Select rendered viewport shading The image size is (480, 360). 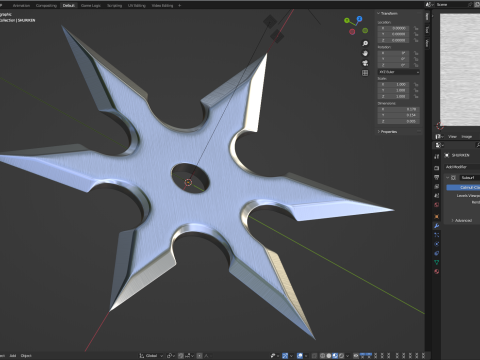(x=341, y=356)
